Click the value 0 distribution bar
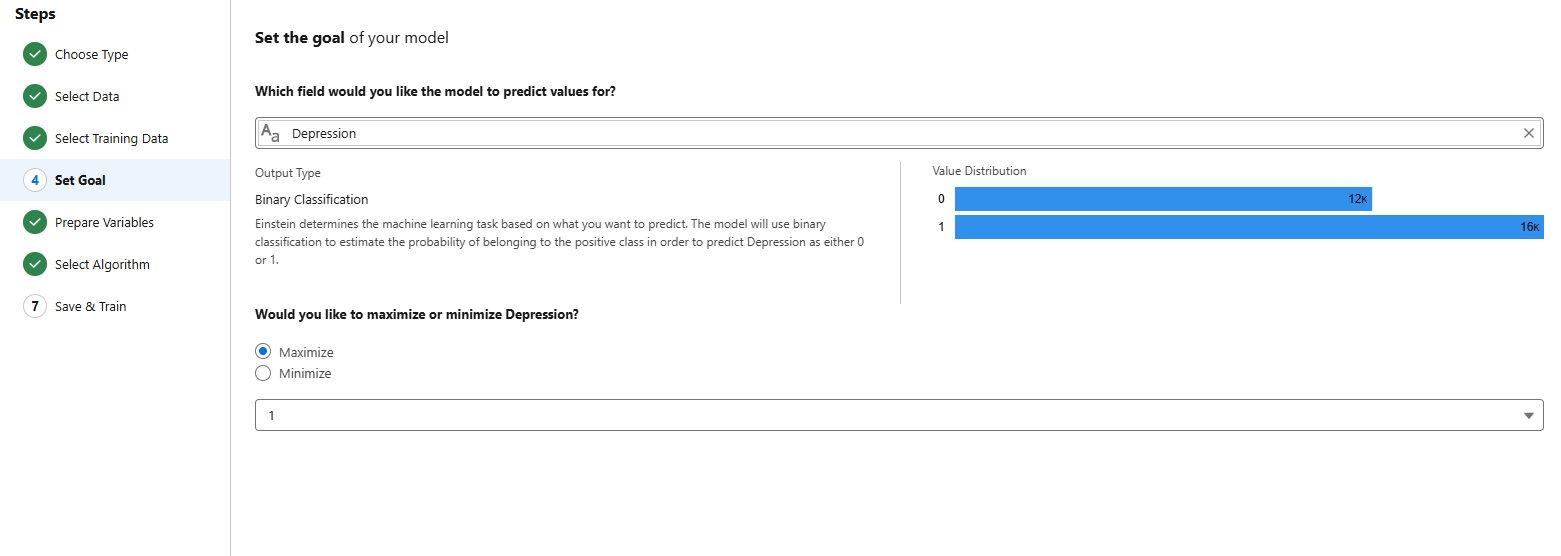The height and width of the screenshot is (556, 1561). coord(1162,199)
